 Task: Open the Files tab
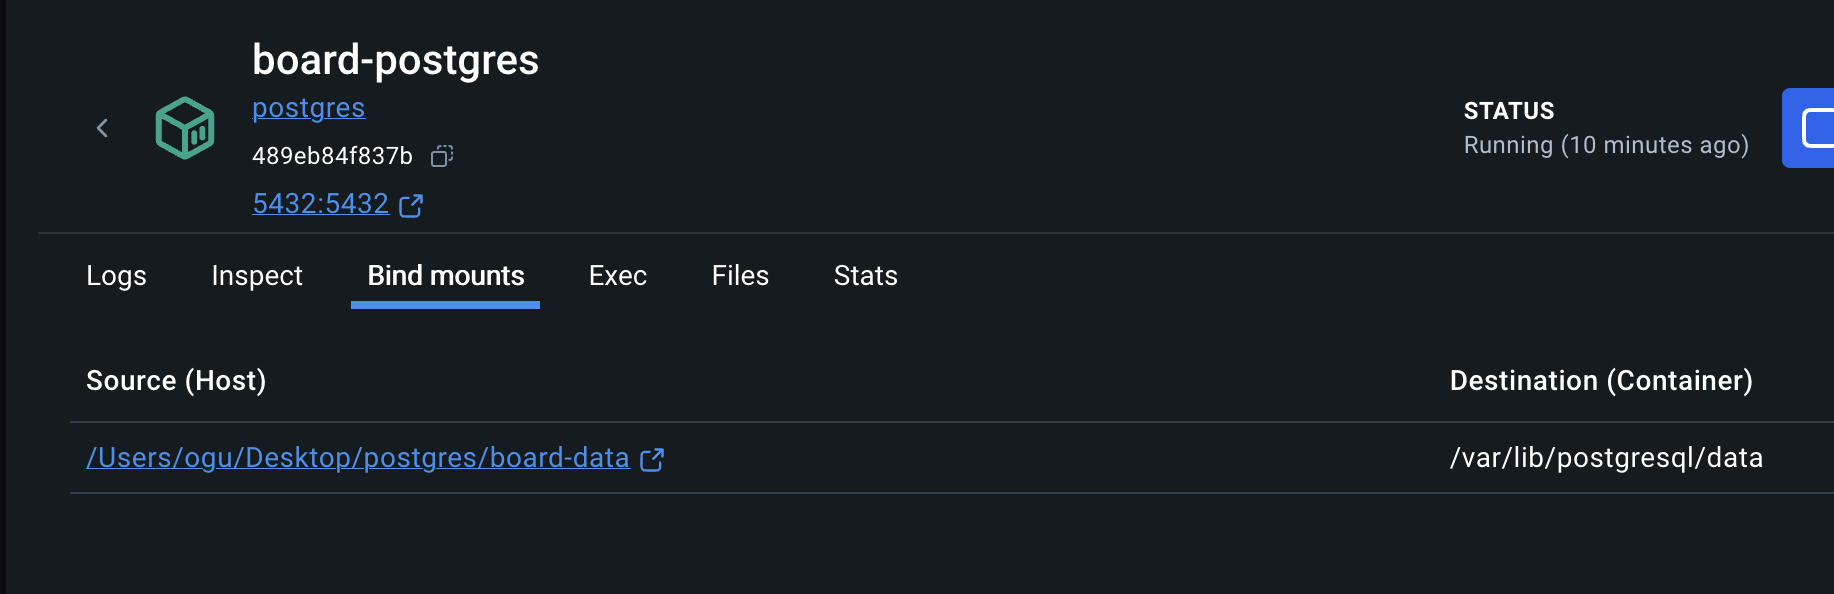pos(740,276)
